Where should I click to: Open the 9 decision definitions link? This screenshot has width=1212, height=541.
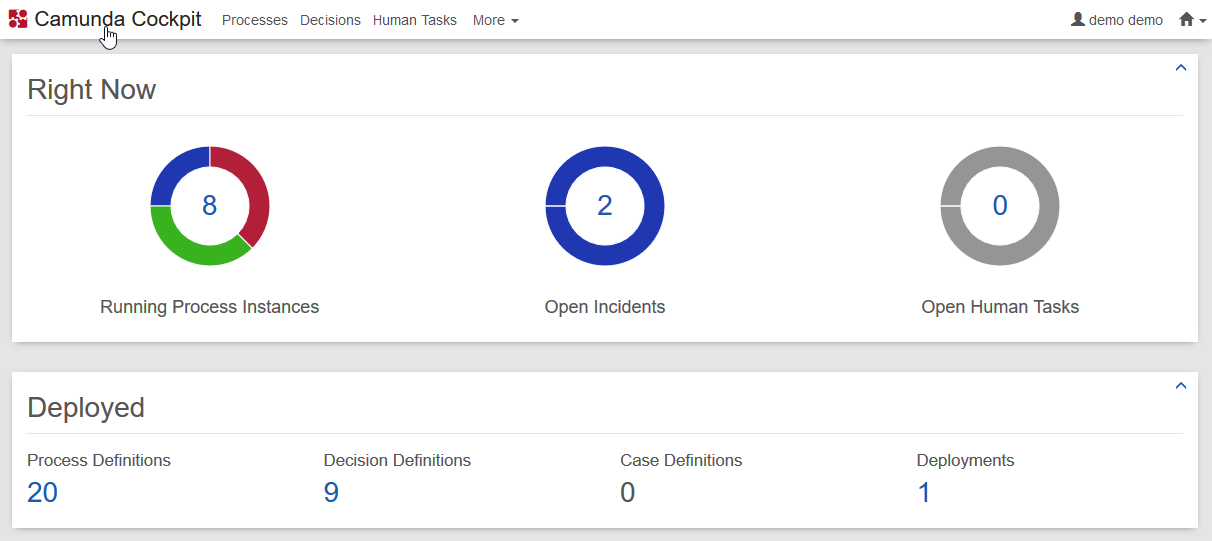click(331, 492)
